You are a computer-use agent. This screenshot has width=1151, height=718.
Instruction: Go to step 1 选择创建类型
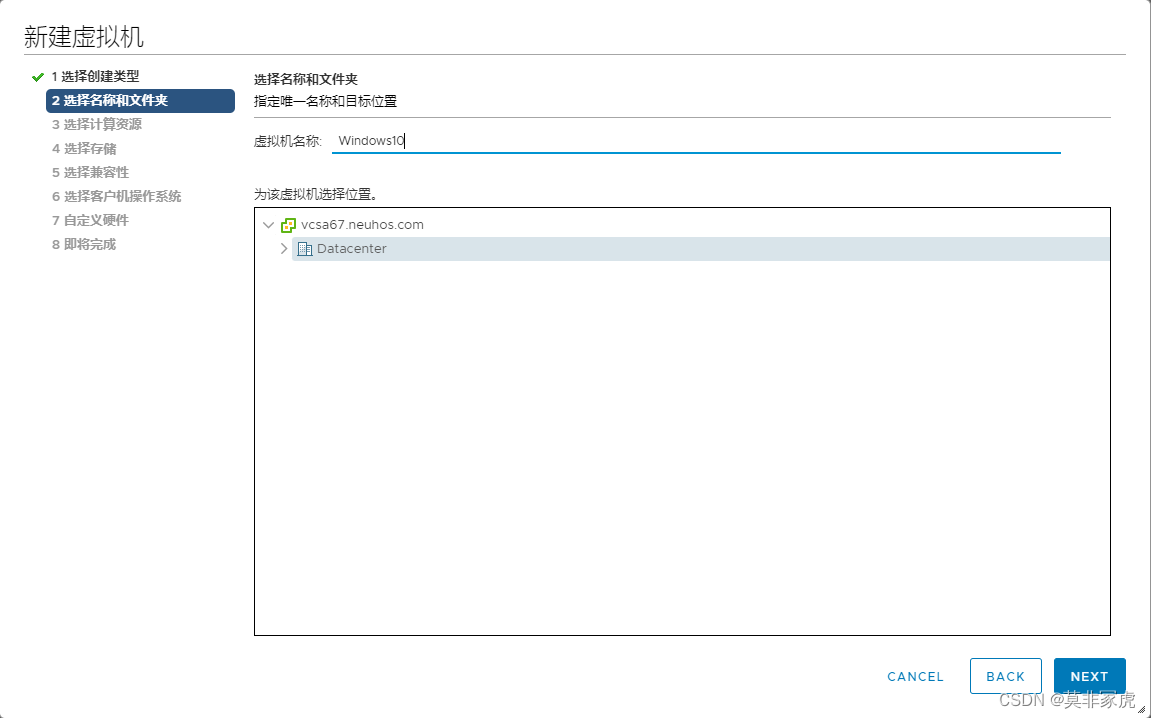[x=95, y=76]
